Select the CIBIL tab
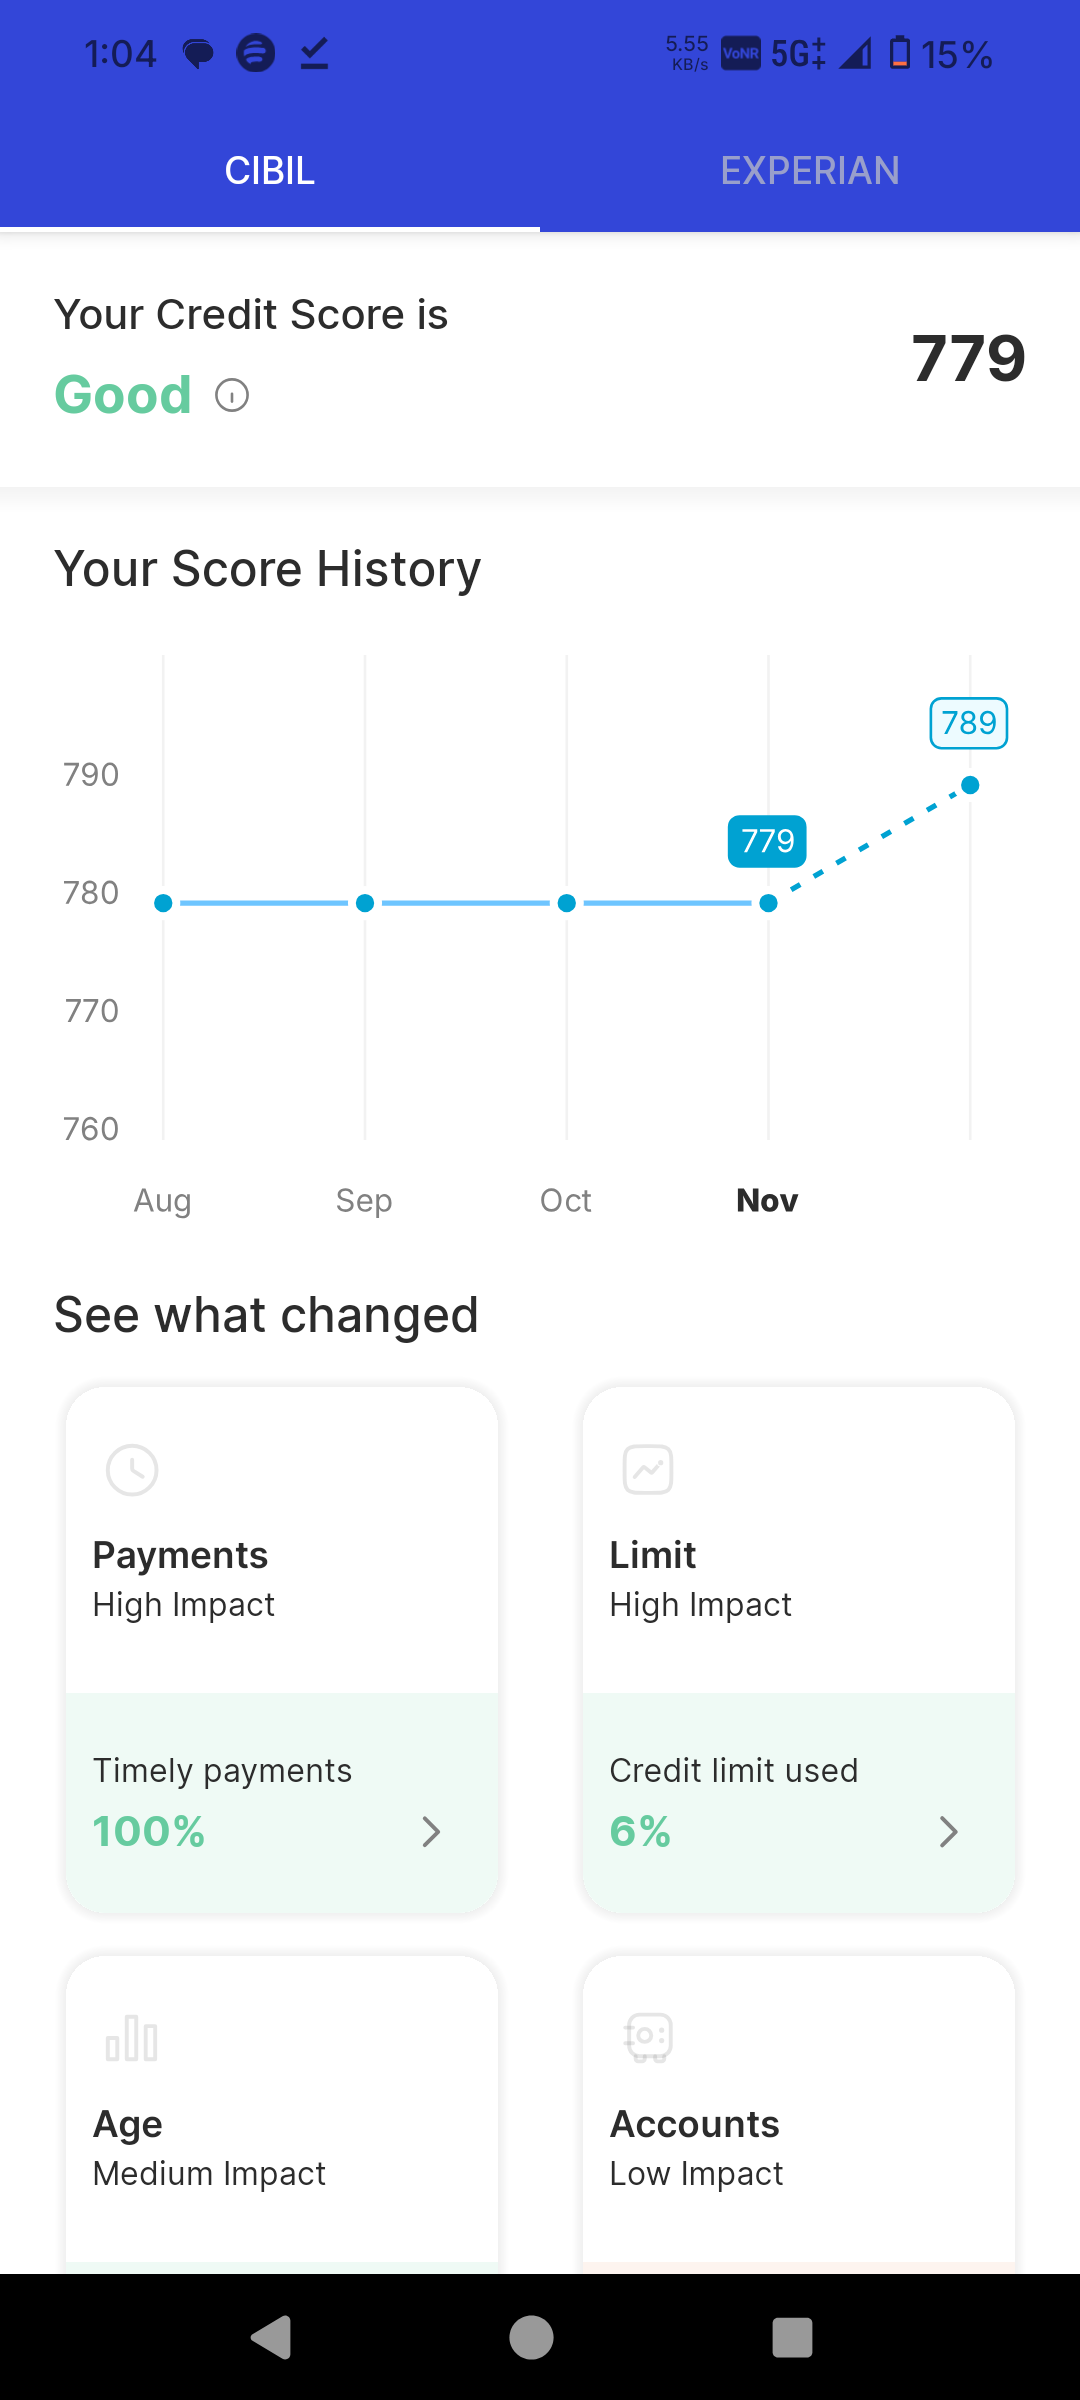Image resolution: width=1080 pixels, height=2400 pixels. click(x=270, y=171)
